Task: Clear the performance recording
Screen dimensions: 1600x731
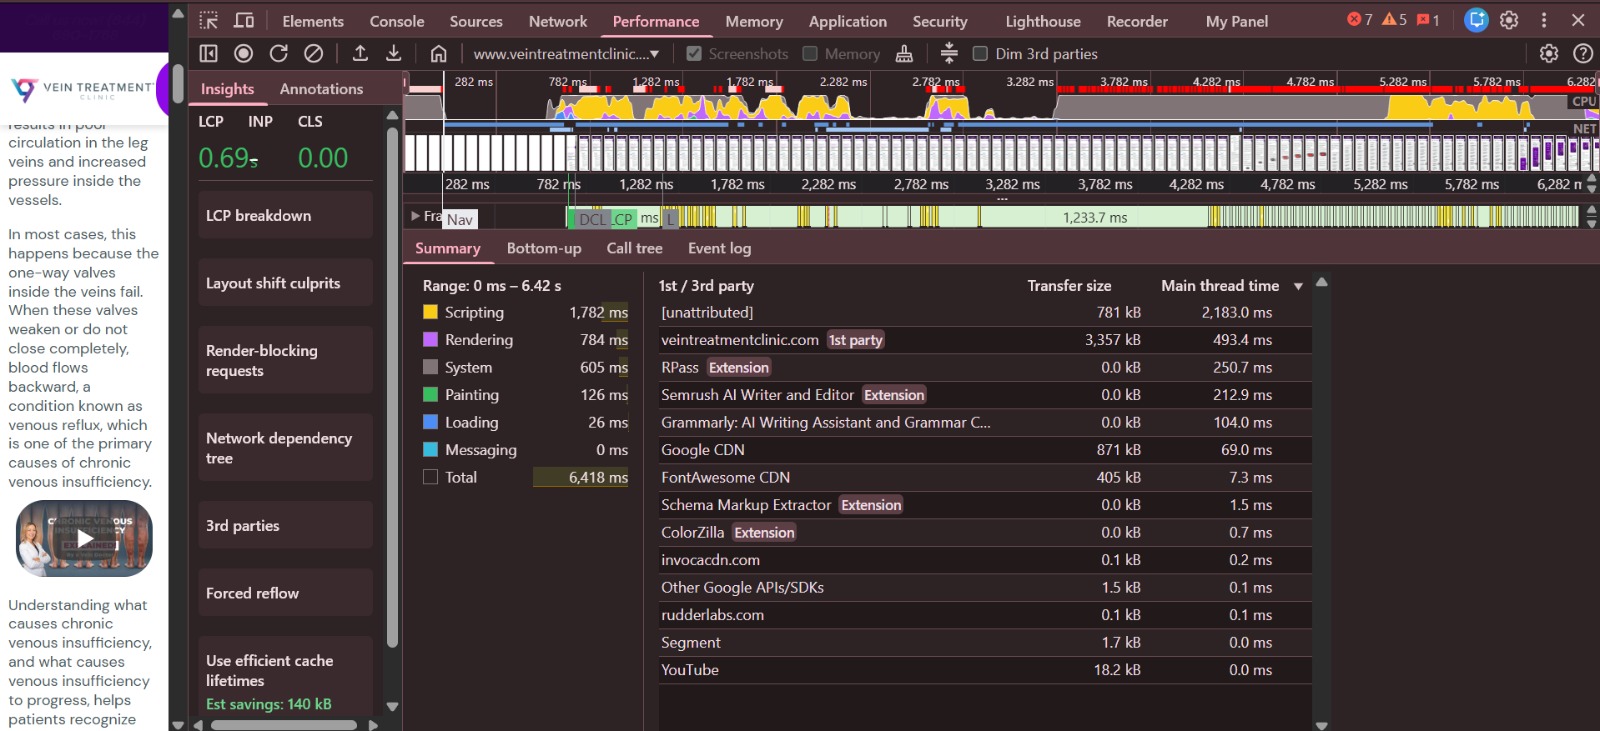Action: pyautogui.click(x=314, y=54)
